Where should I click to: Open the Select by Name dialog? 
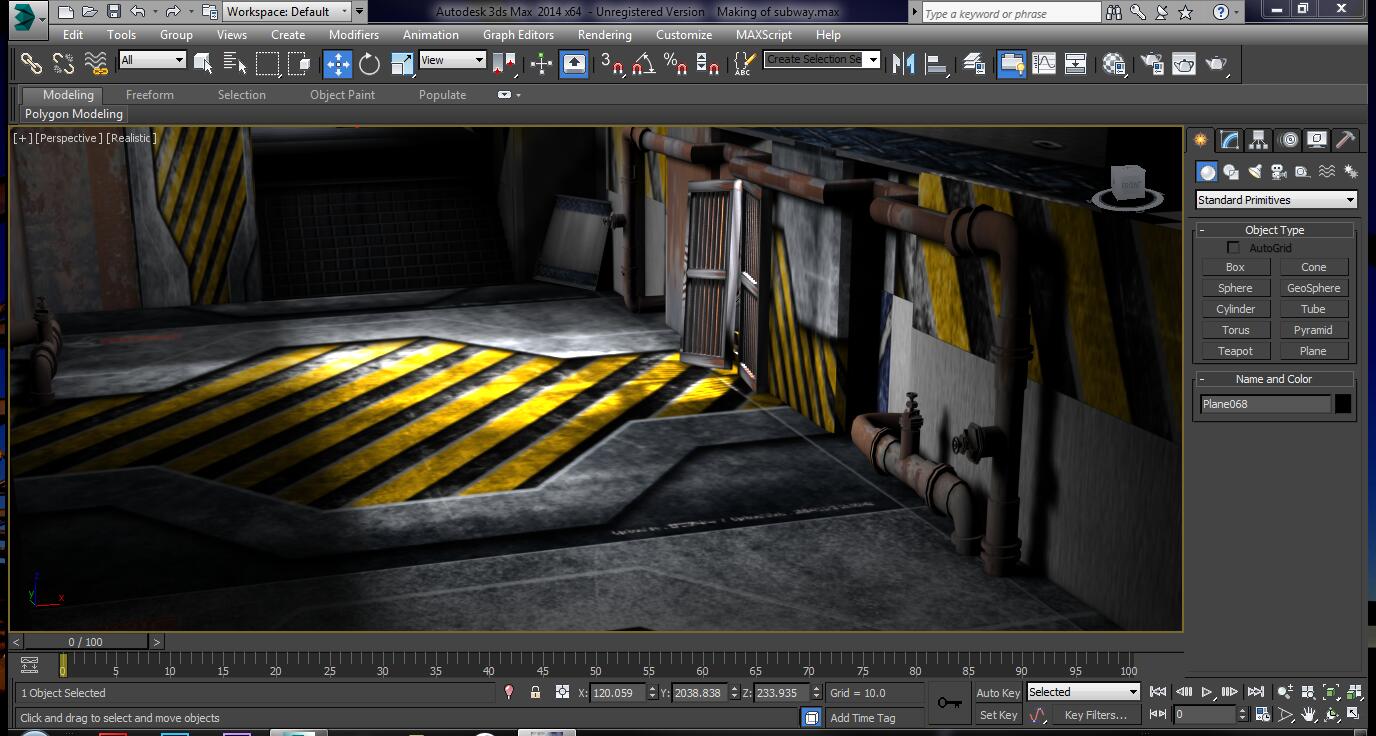[x=235, y=64]
